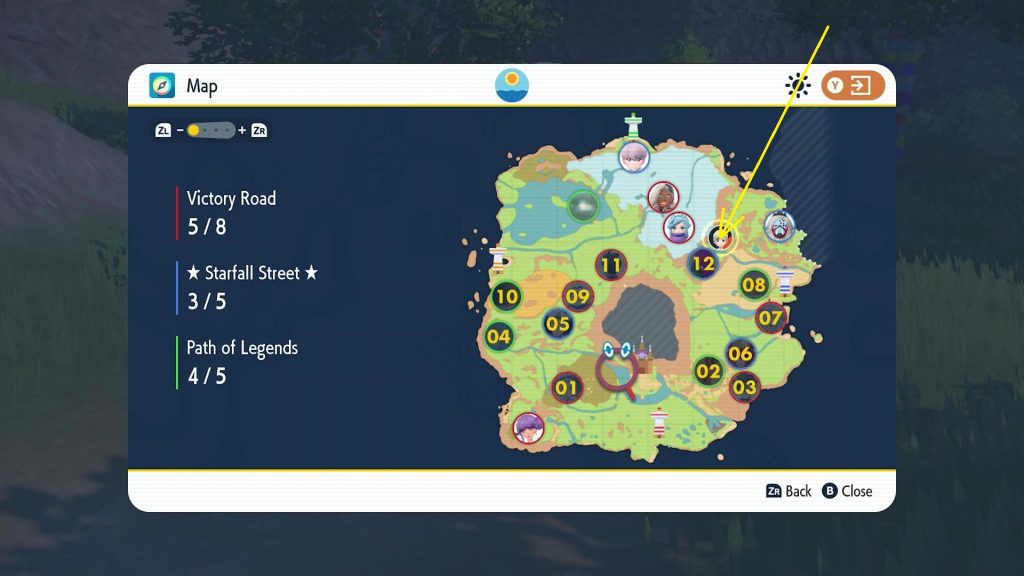Screen dimensions: 1024x576
Task: Select the purple-haired portrait in southwest
Action: 528,428
